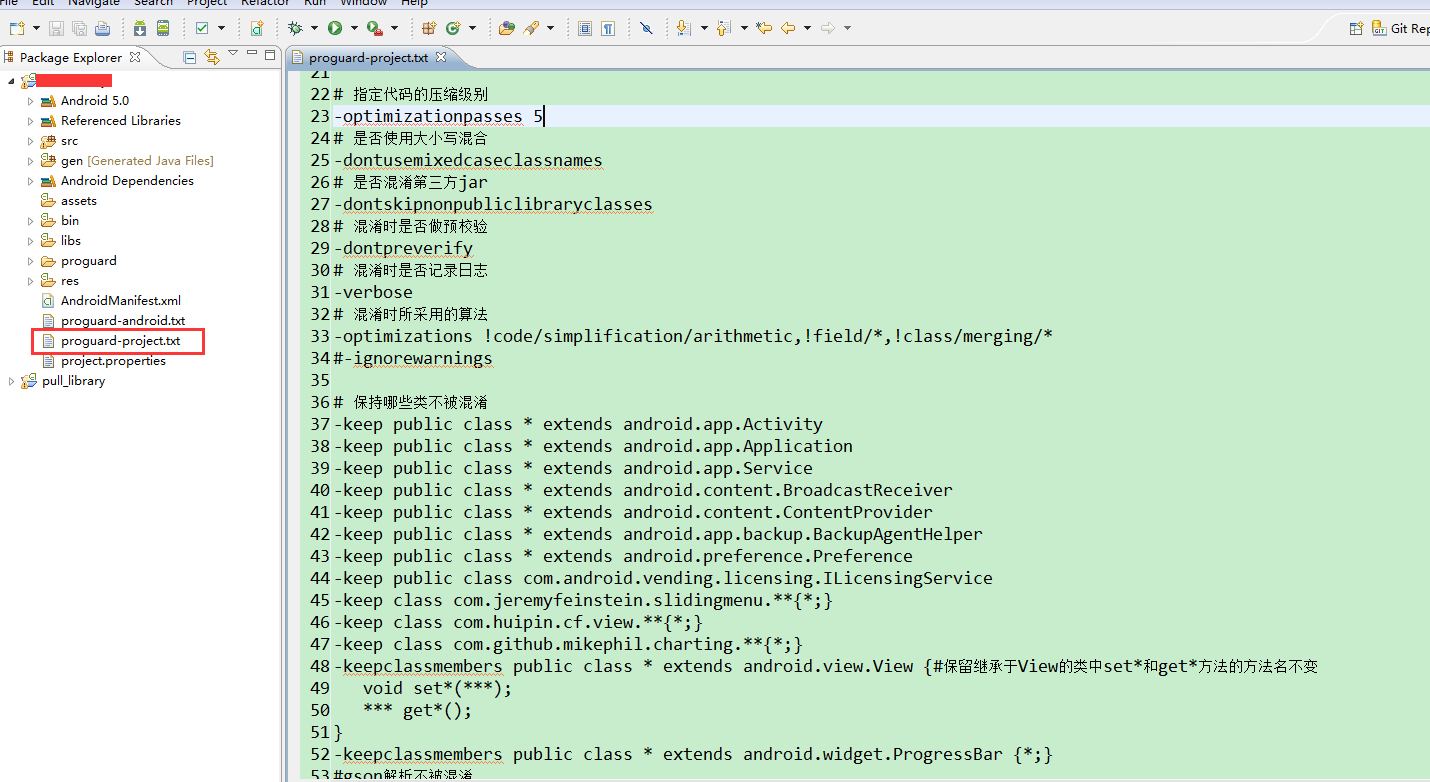1430x782 pixels.
Task: Expand the proguard folder
Action: pyautogui.click(x=30, y=261)
